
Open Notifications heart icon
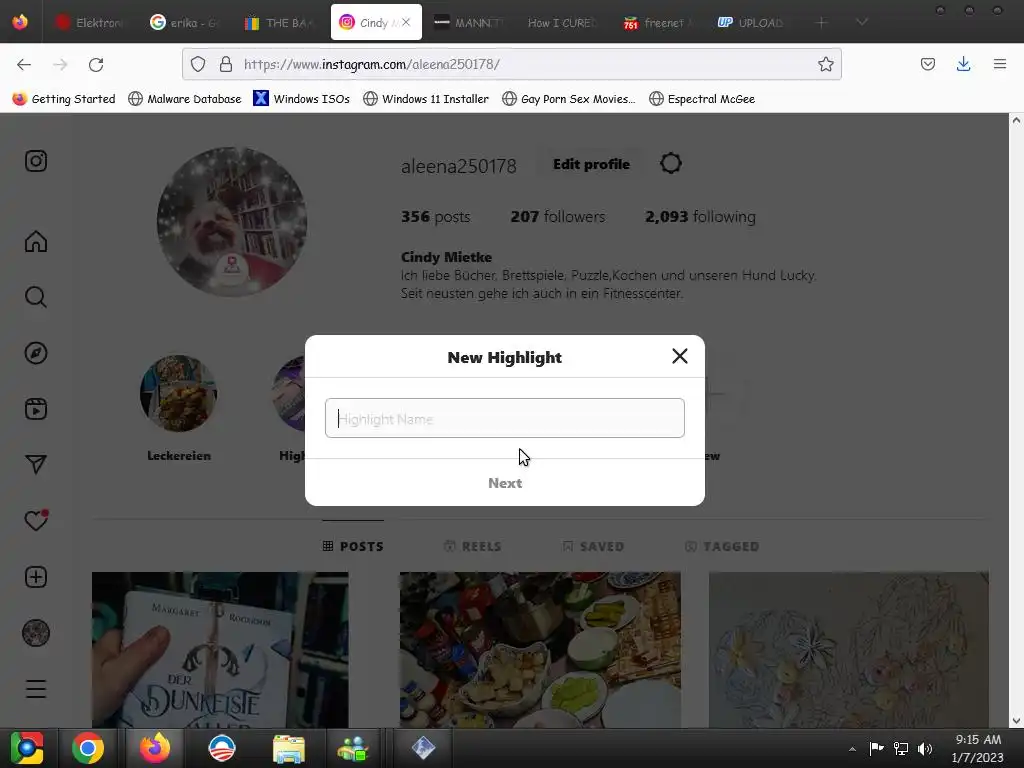pyautogui.click(x=36, y=520)
